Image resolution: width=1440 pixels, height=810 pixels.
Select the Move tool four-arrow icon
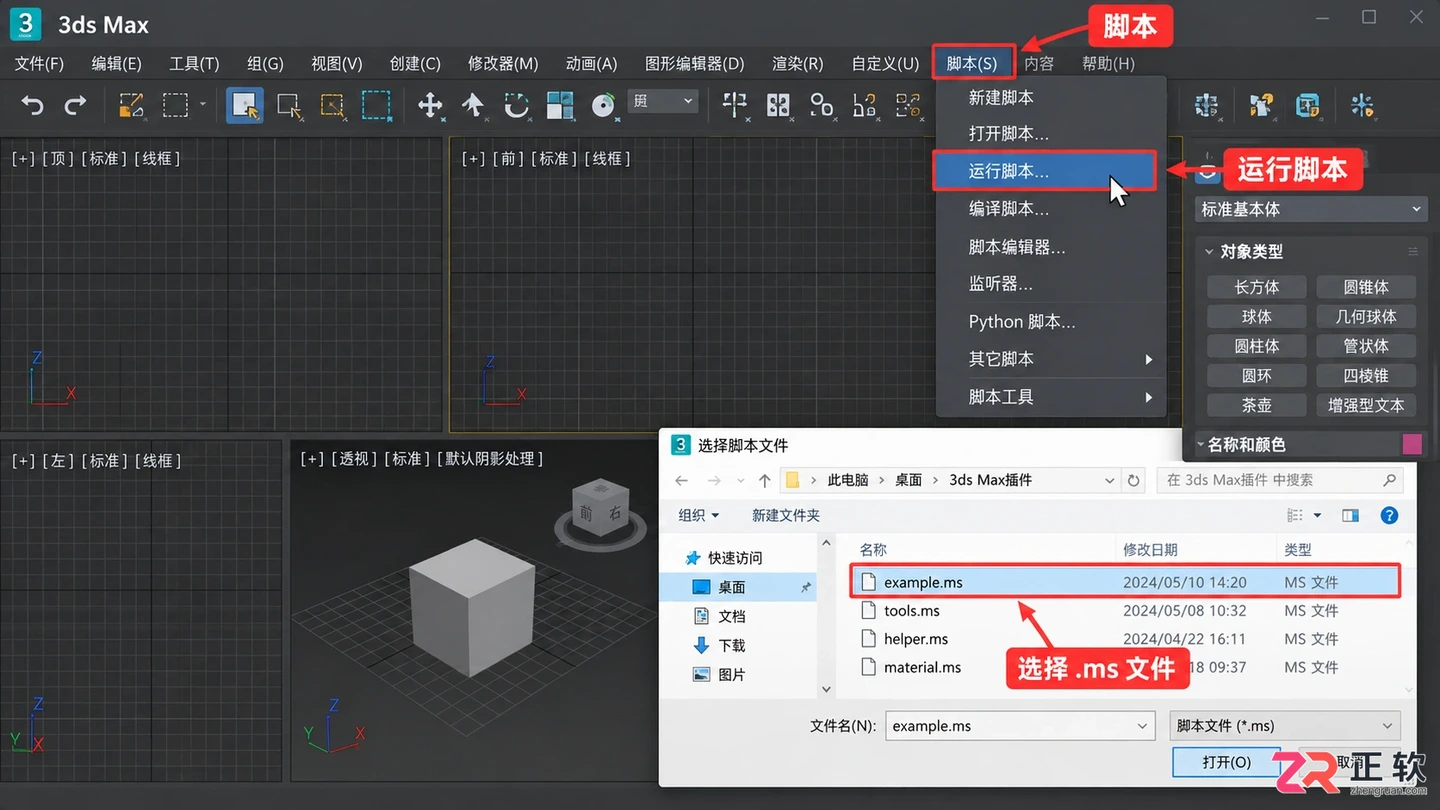click(430, 105)
